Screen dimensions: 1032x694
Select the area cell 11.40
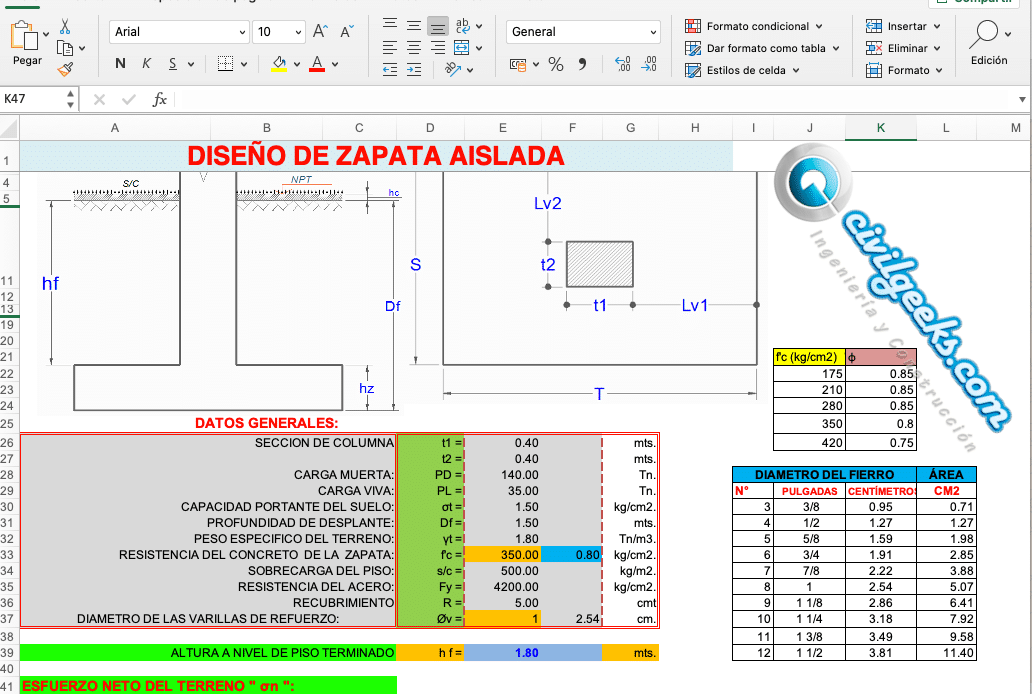pos(946,653)
